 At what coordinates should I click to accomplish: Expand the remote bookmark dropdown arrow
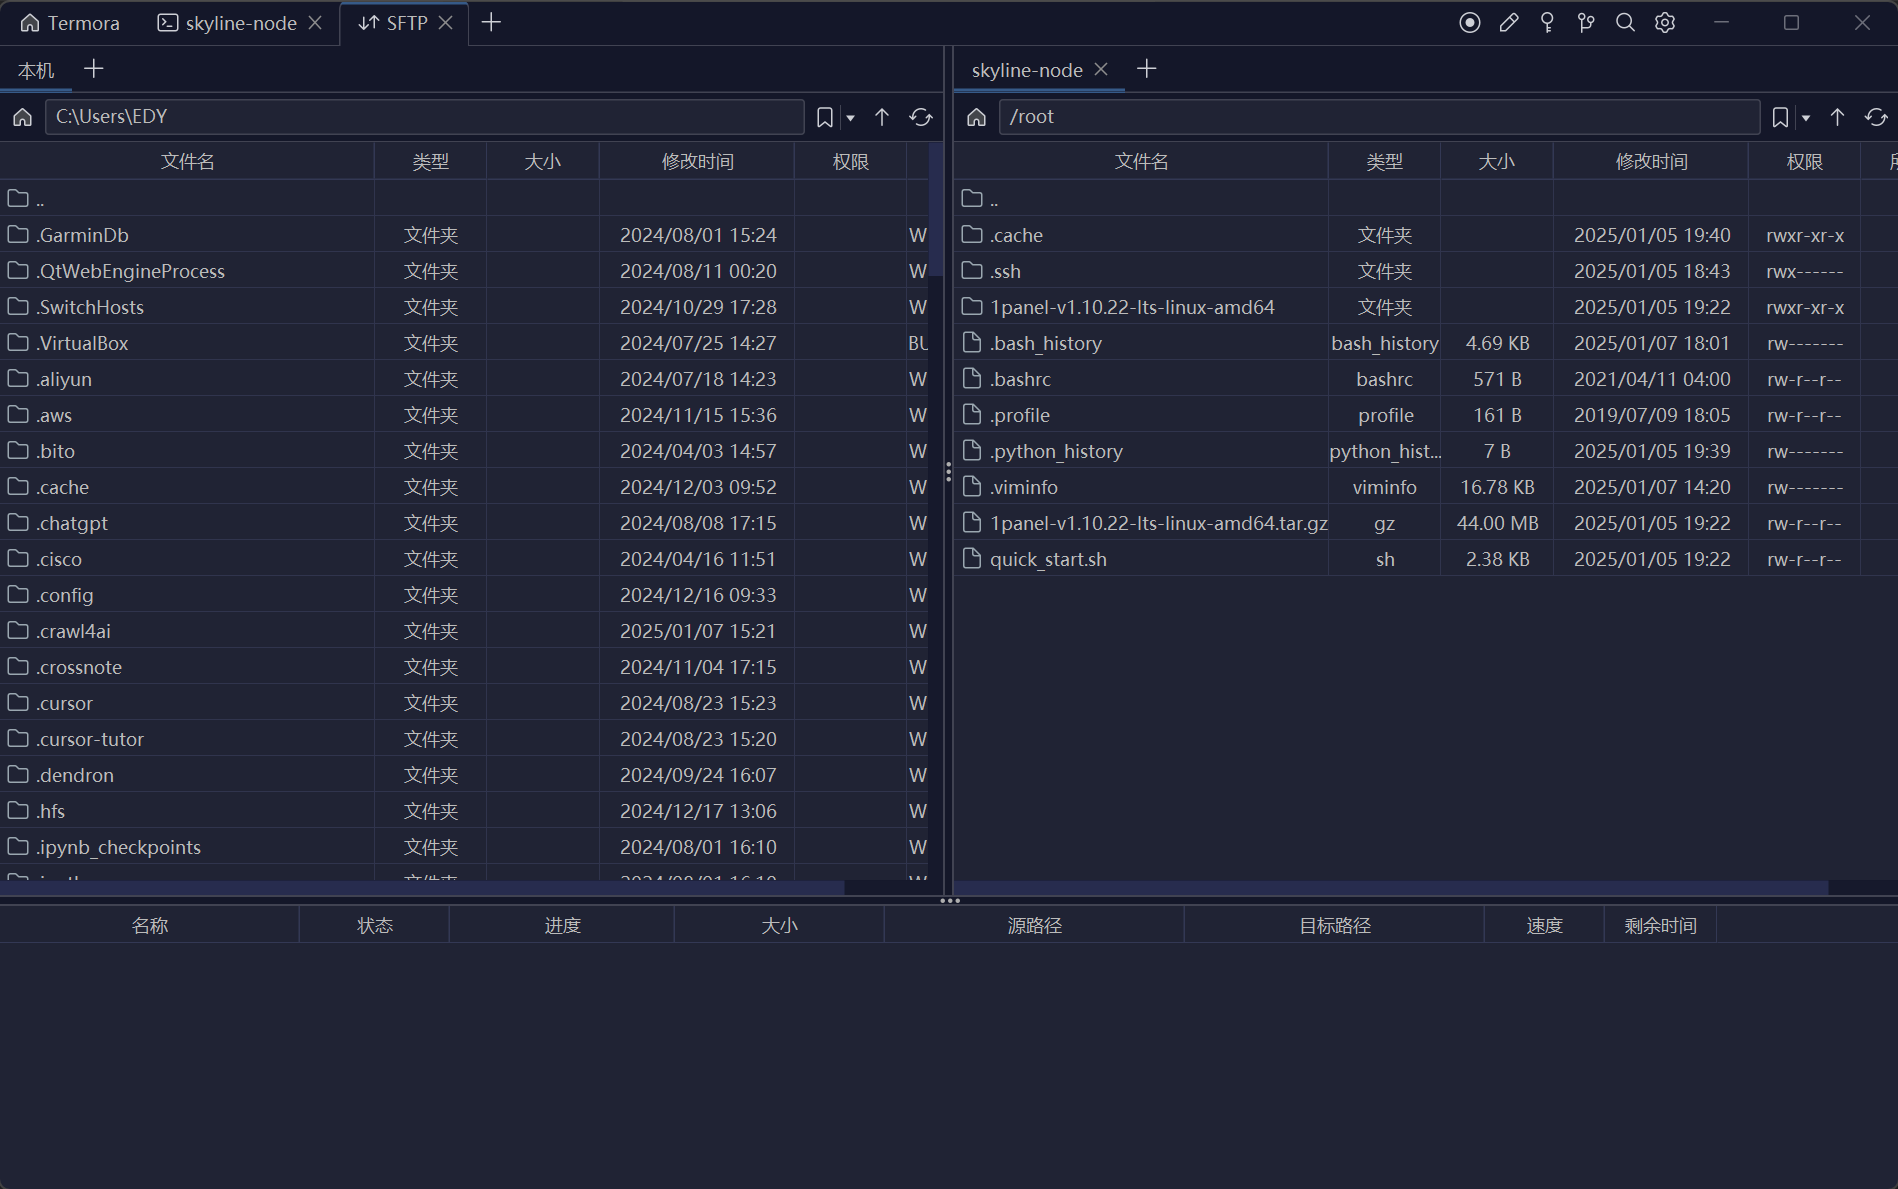click(1806, 118)
